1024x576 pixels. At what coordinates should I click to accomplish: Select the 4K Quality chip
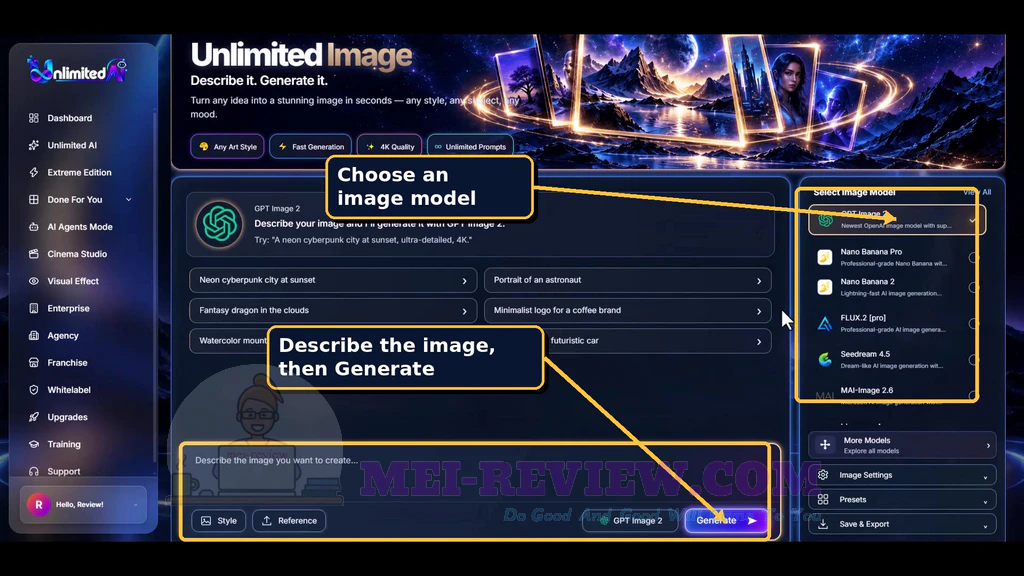(389, 146)
